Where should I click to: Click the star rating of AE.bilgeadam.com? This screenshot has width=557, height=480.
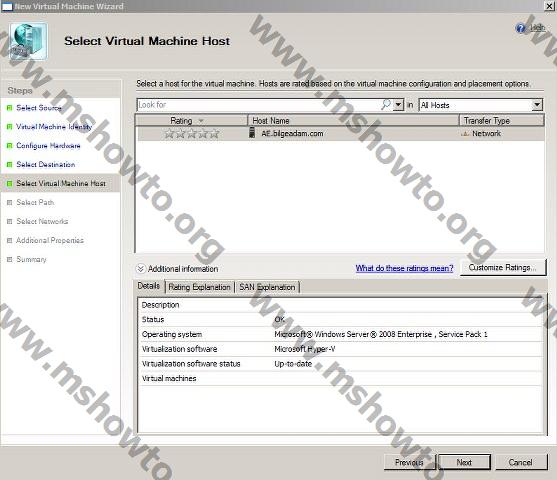[191, 134]
